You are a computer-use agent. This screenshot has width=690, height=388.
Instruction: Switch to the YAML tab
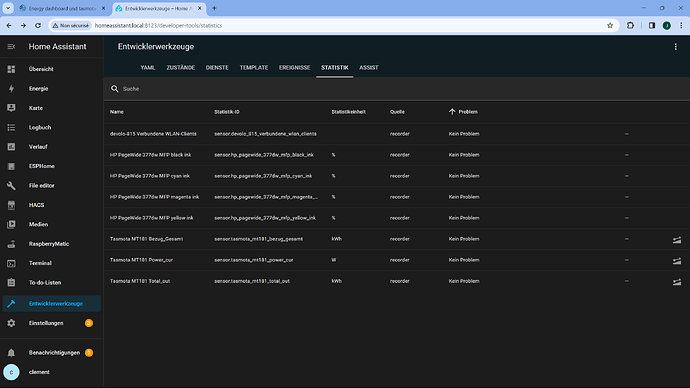tap(148, 68)
